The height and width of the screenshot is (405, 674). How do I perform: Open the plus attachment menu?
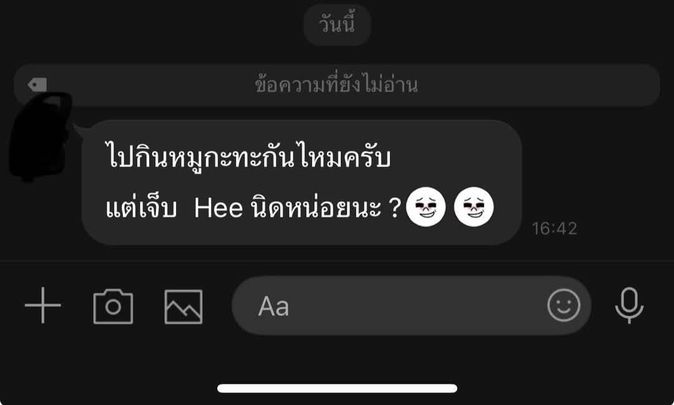click(x=43, y=306)
